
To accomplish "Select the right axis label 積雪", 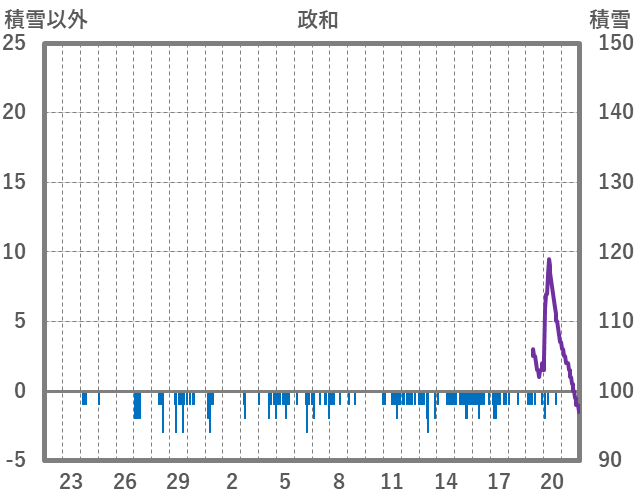I will pyautogui.click(x=609, y=20).
